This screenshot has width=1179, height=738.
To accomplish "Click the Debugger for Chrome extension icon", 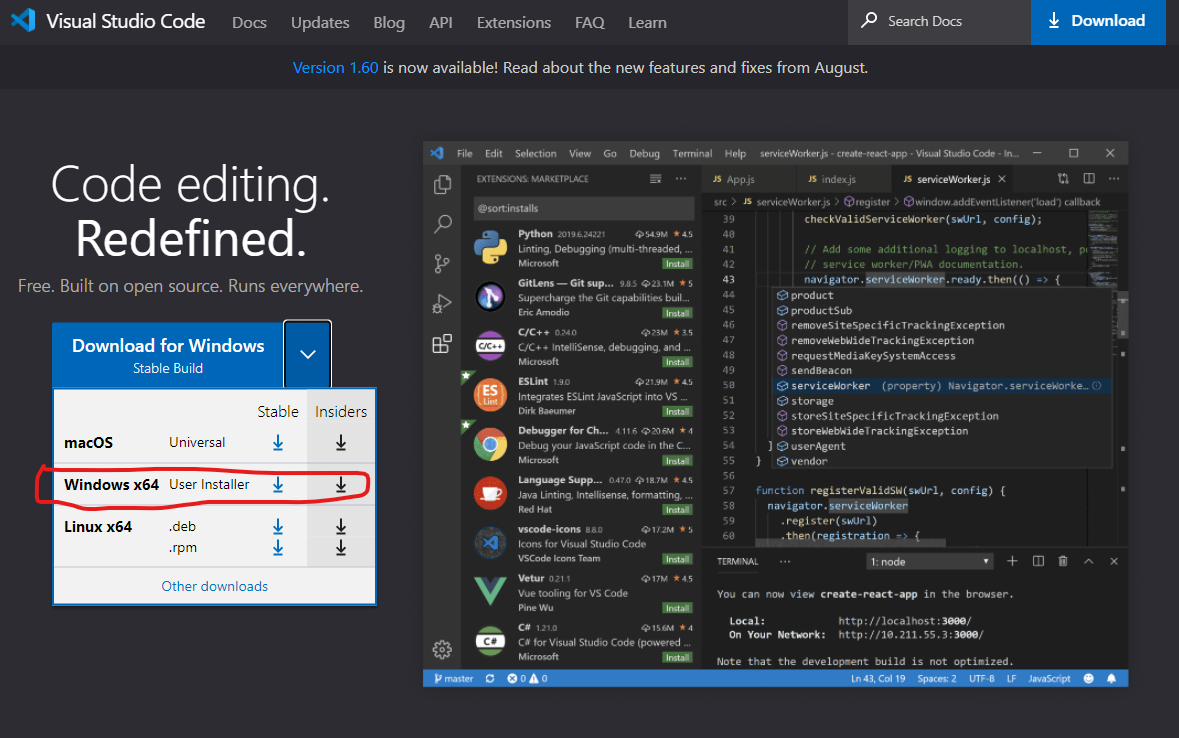I will tap(490, 445).
